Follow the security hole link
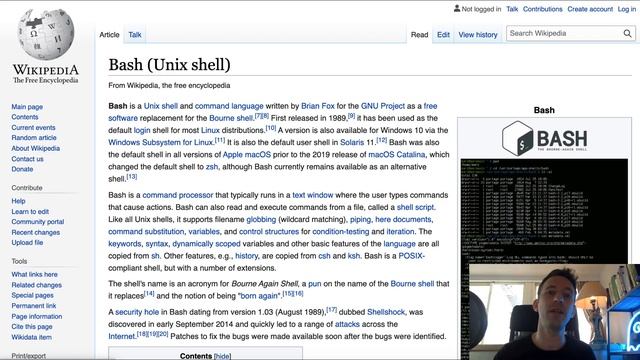 (137, 312)
